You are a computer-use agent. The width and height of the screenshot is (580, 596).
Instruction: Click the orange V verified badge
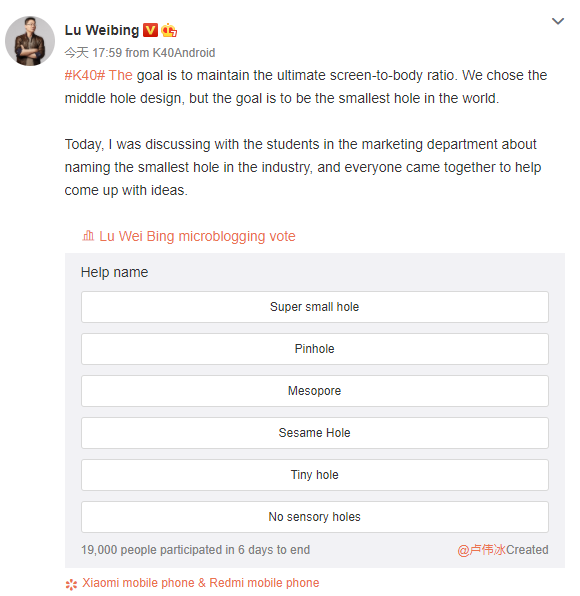click(150, 30)
